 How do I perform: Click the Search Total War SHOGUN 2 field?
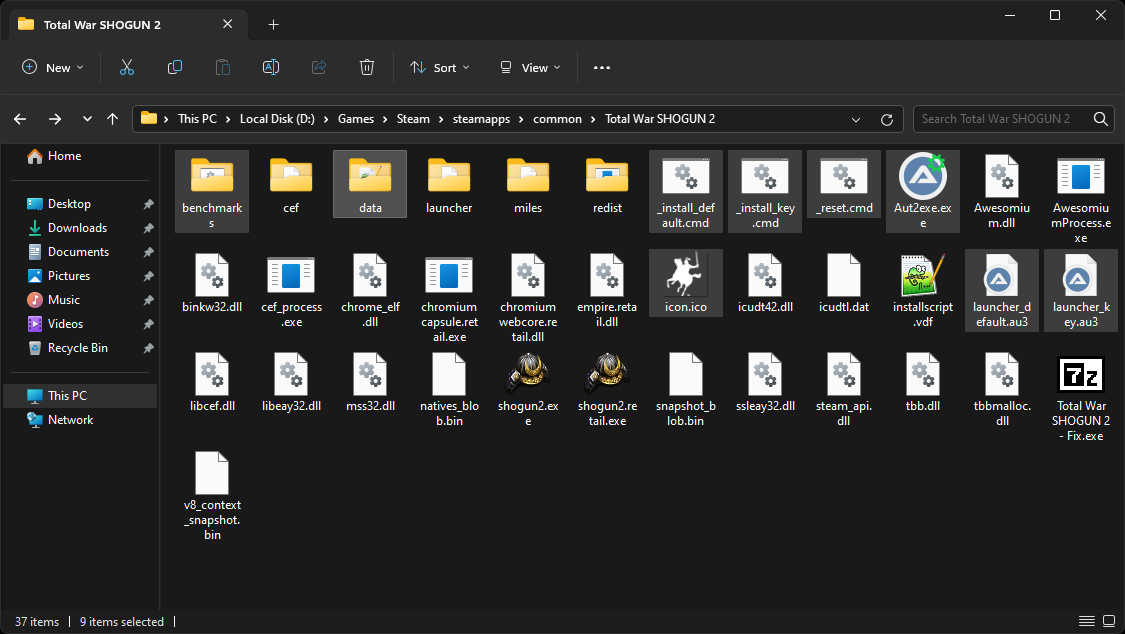point(1002,119)
